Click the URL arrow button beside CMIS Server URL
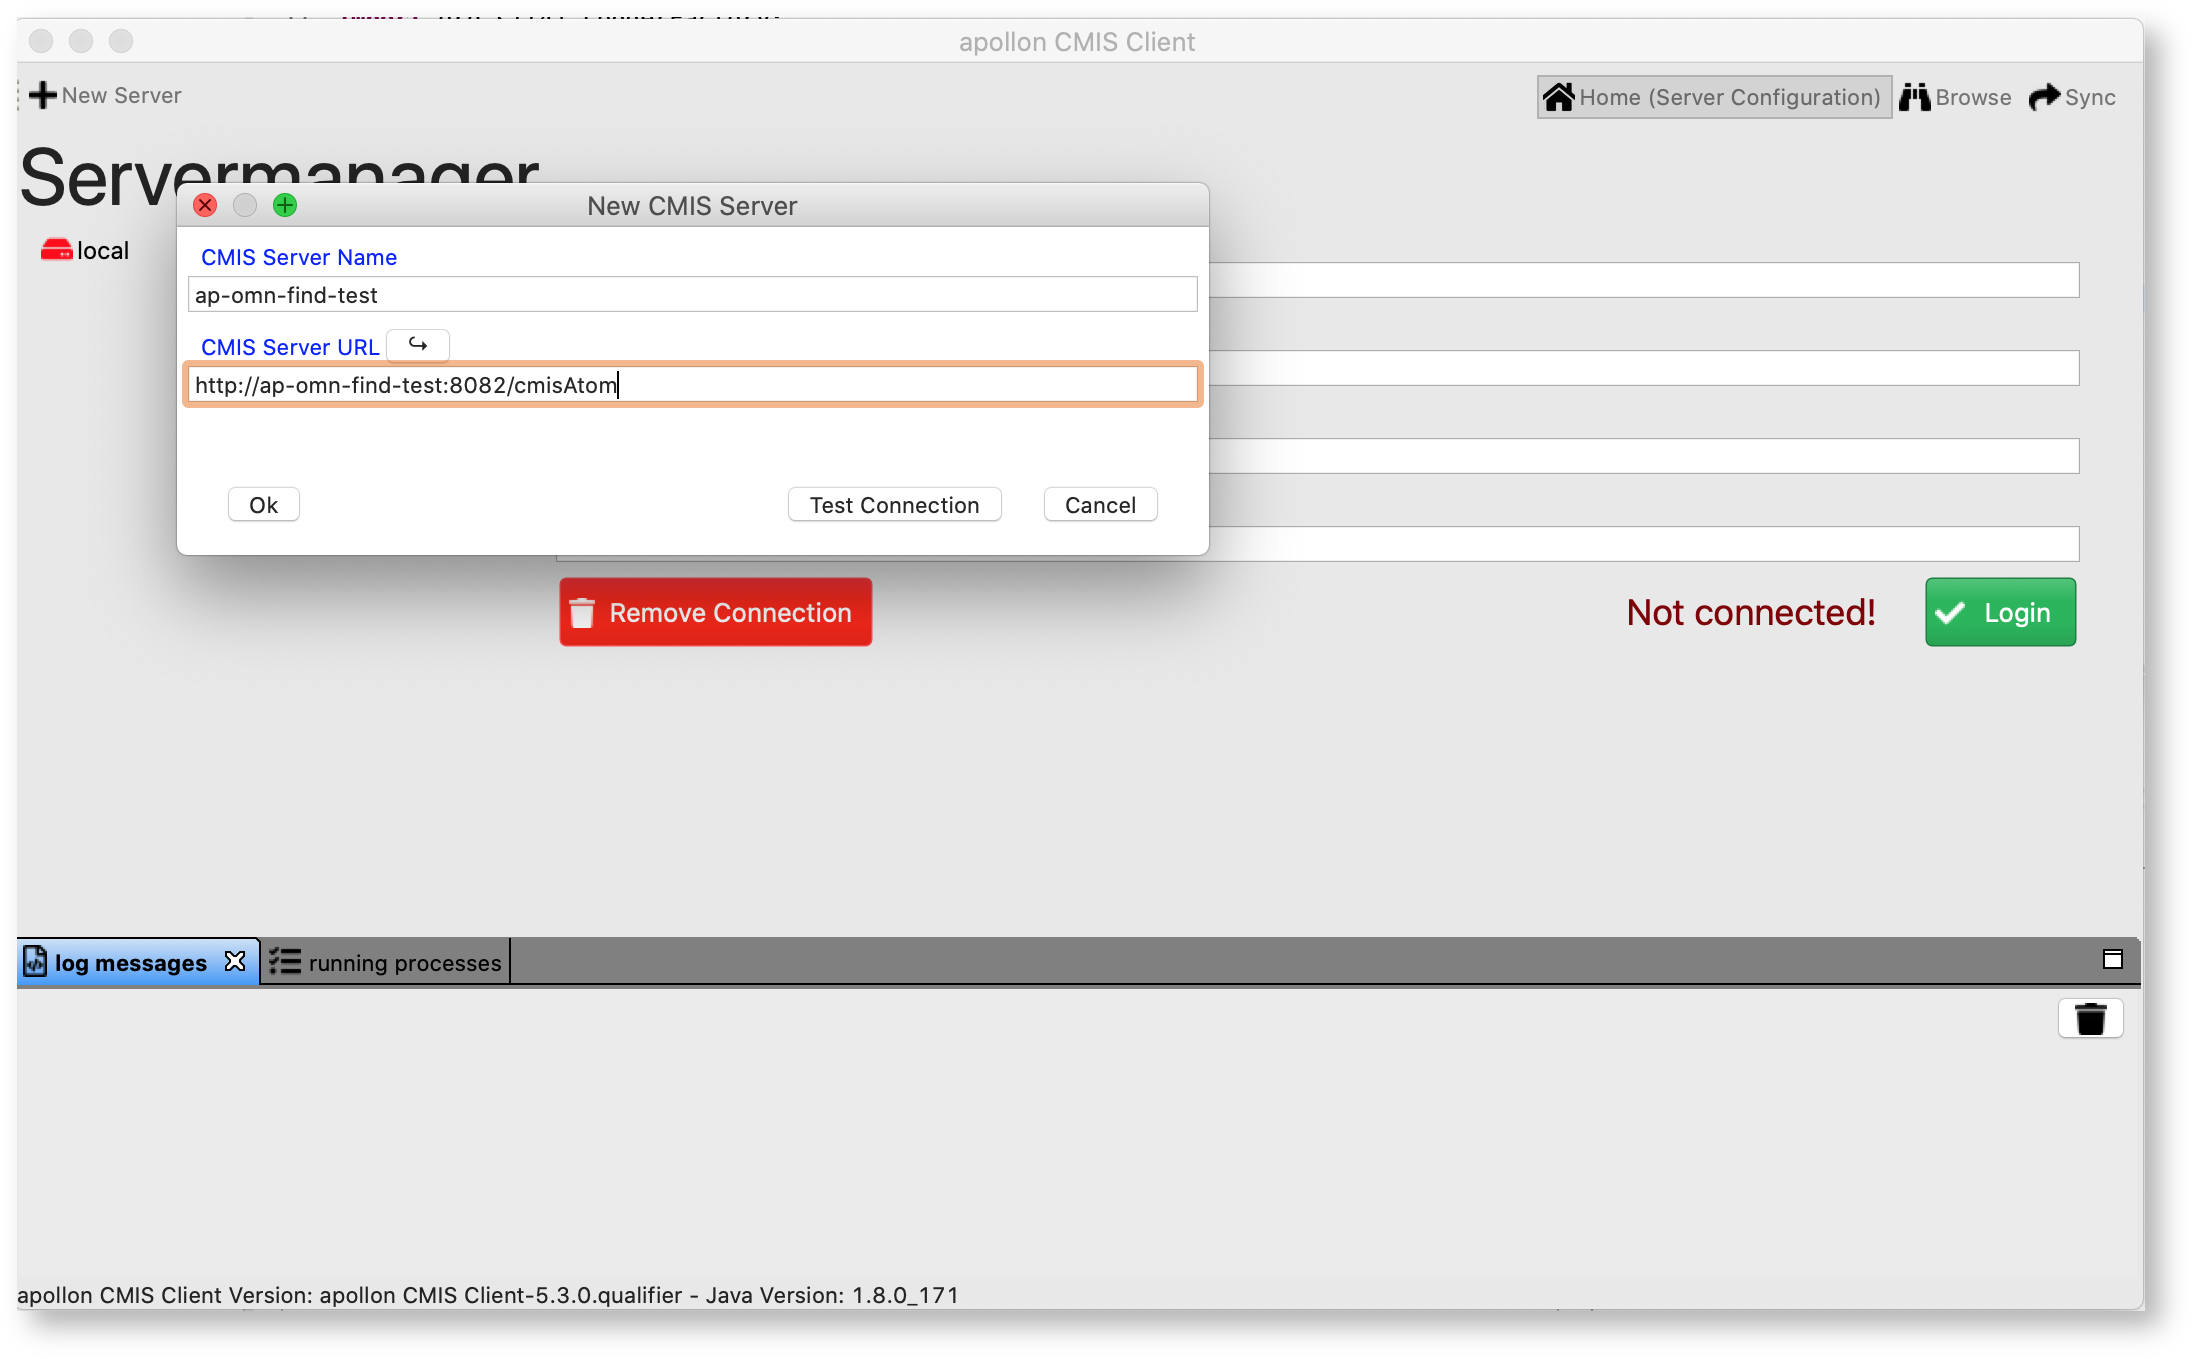Screen dimensions: 2193x1359 pos(418,345)
